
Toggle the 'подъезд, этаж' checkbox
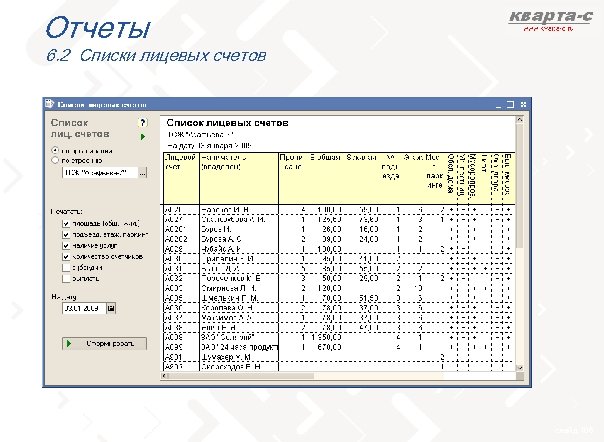click(66, 235)
